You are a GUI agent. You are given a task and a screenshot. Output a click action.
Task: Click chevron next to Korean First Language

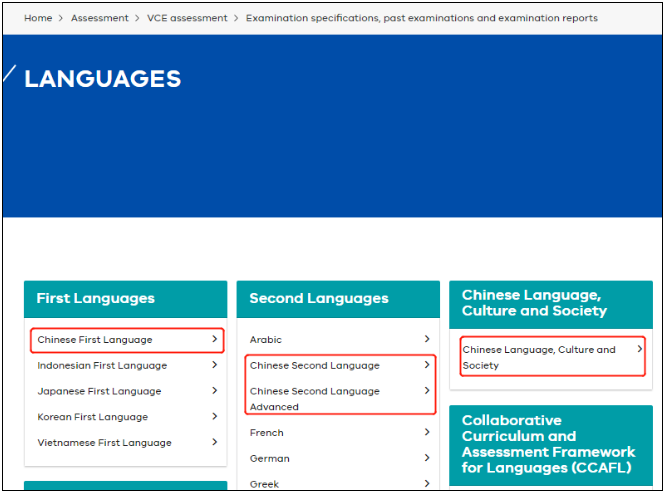pos(215,416)
